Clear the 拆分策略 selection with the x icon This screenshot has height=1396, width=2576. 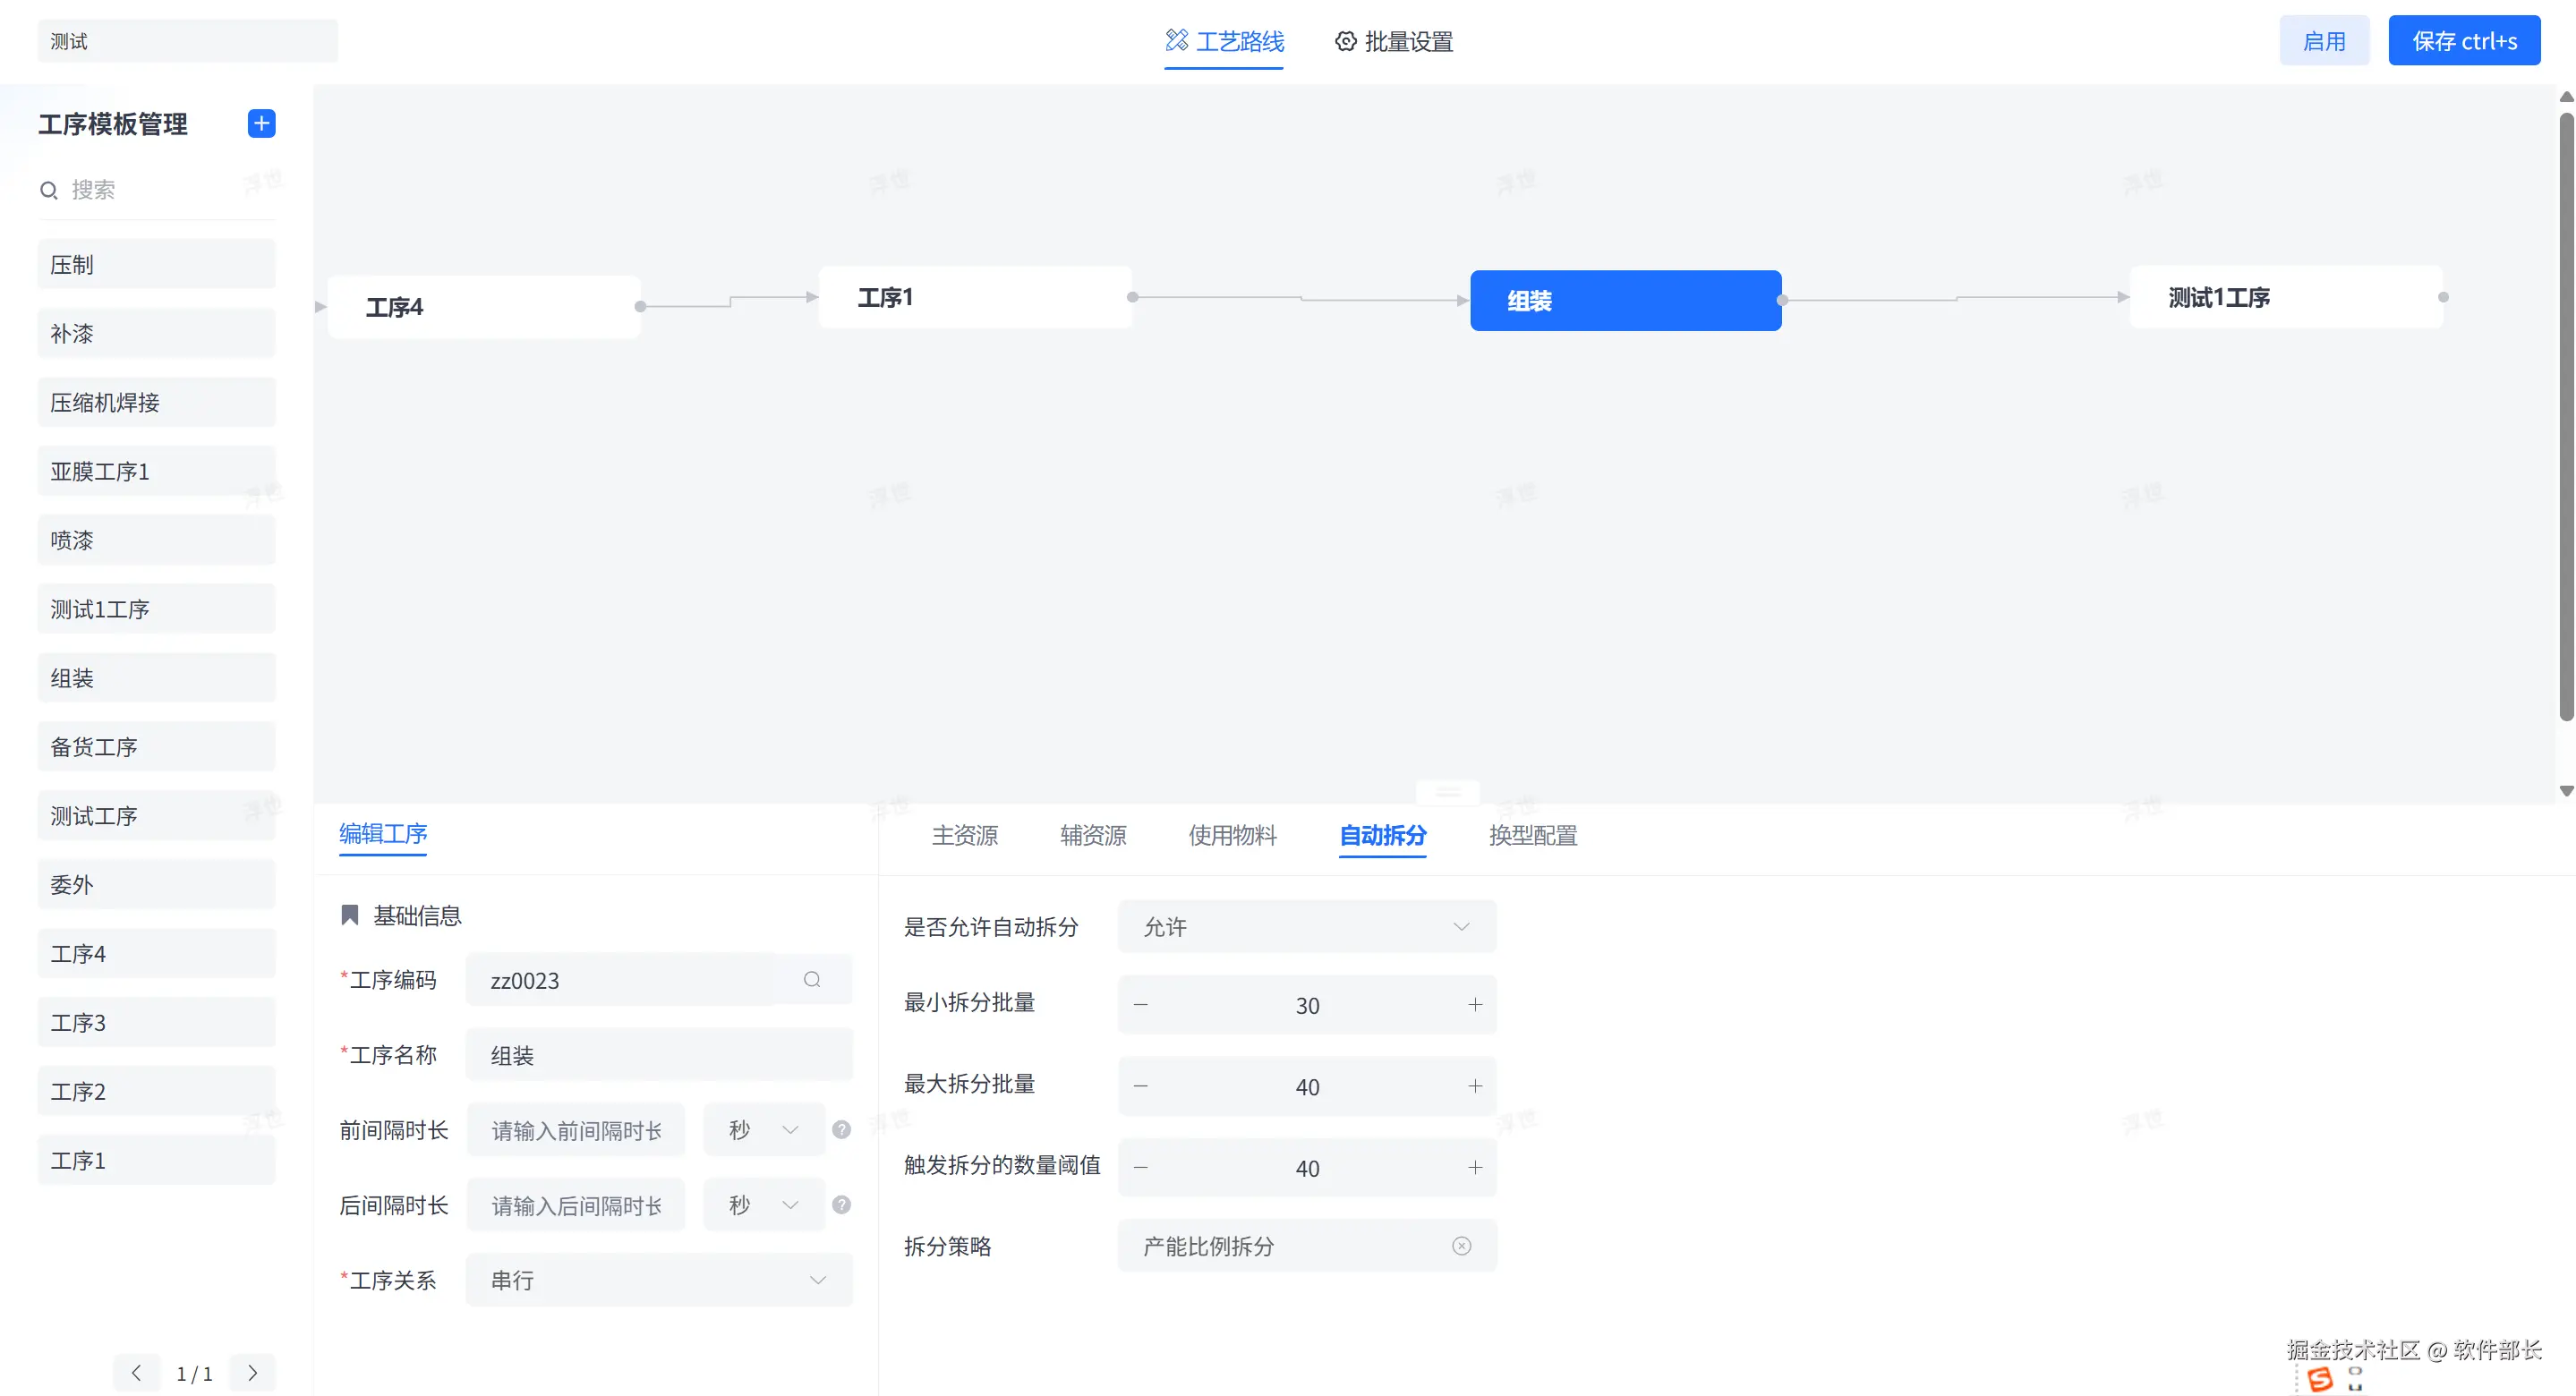[1461, 1245]
